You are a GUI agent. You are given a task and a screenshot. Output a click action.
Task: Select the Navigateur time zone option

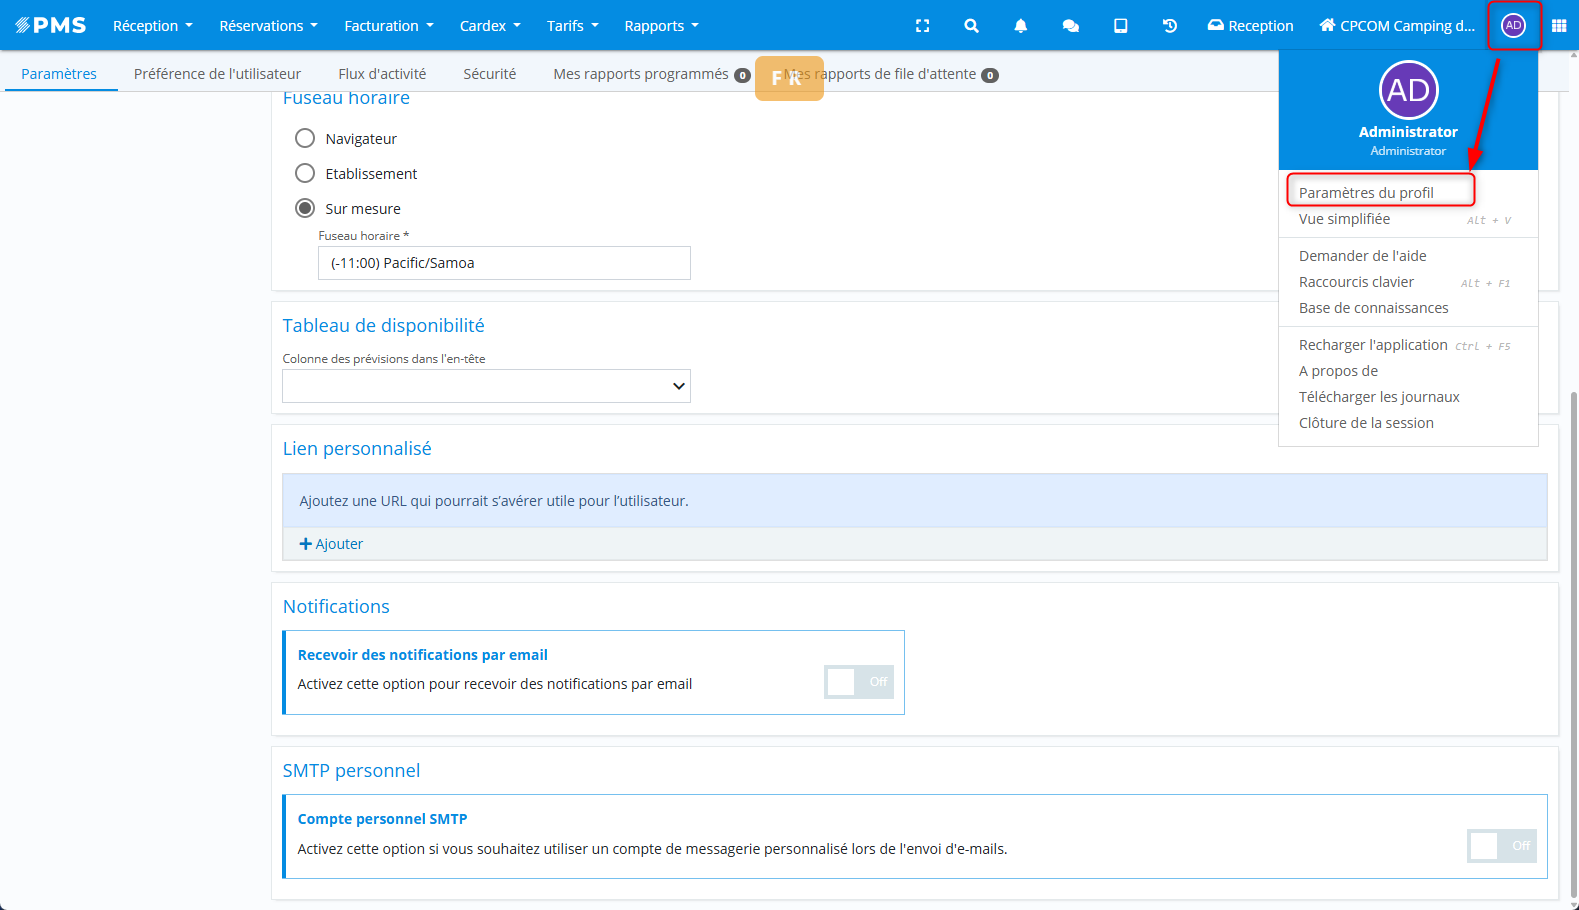click(305, 138)
